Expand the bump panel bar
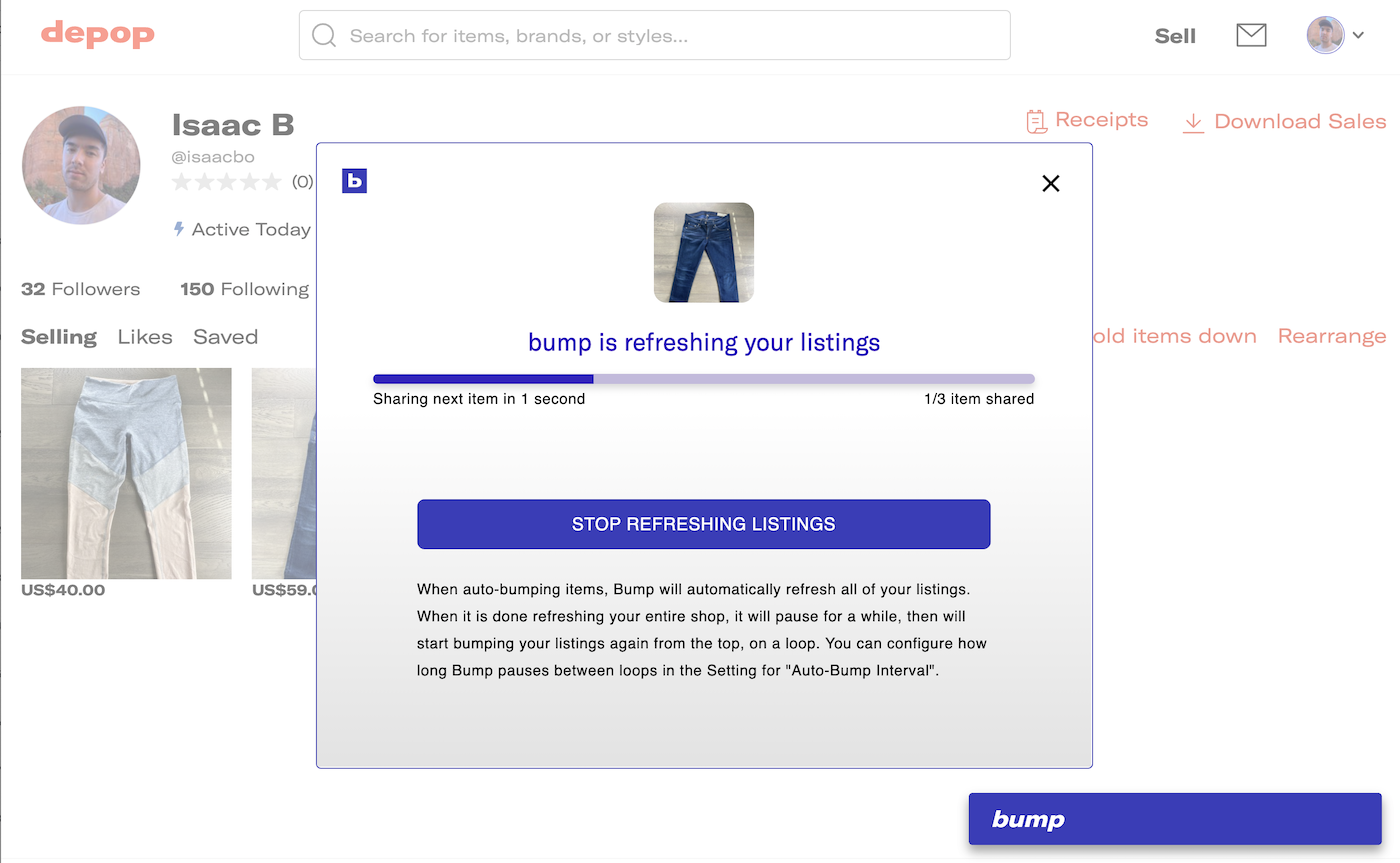 (x=1174, y=819)
